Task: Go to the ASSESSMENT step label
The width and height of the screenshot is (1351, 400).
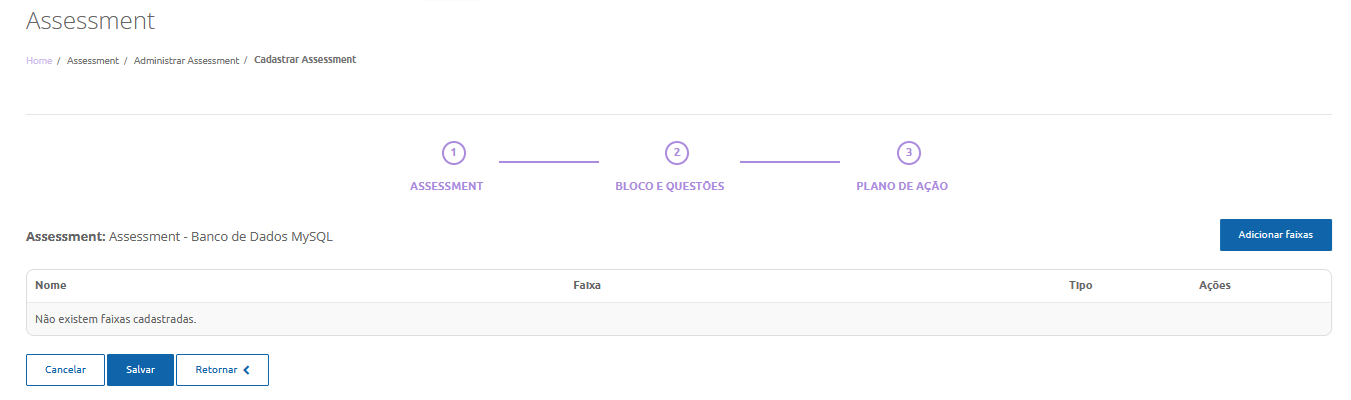Action: point(447,186)
